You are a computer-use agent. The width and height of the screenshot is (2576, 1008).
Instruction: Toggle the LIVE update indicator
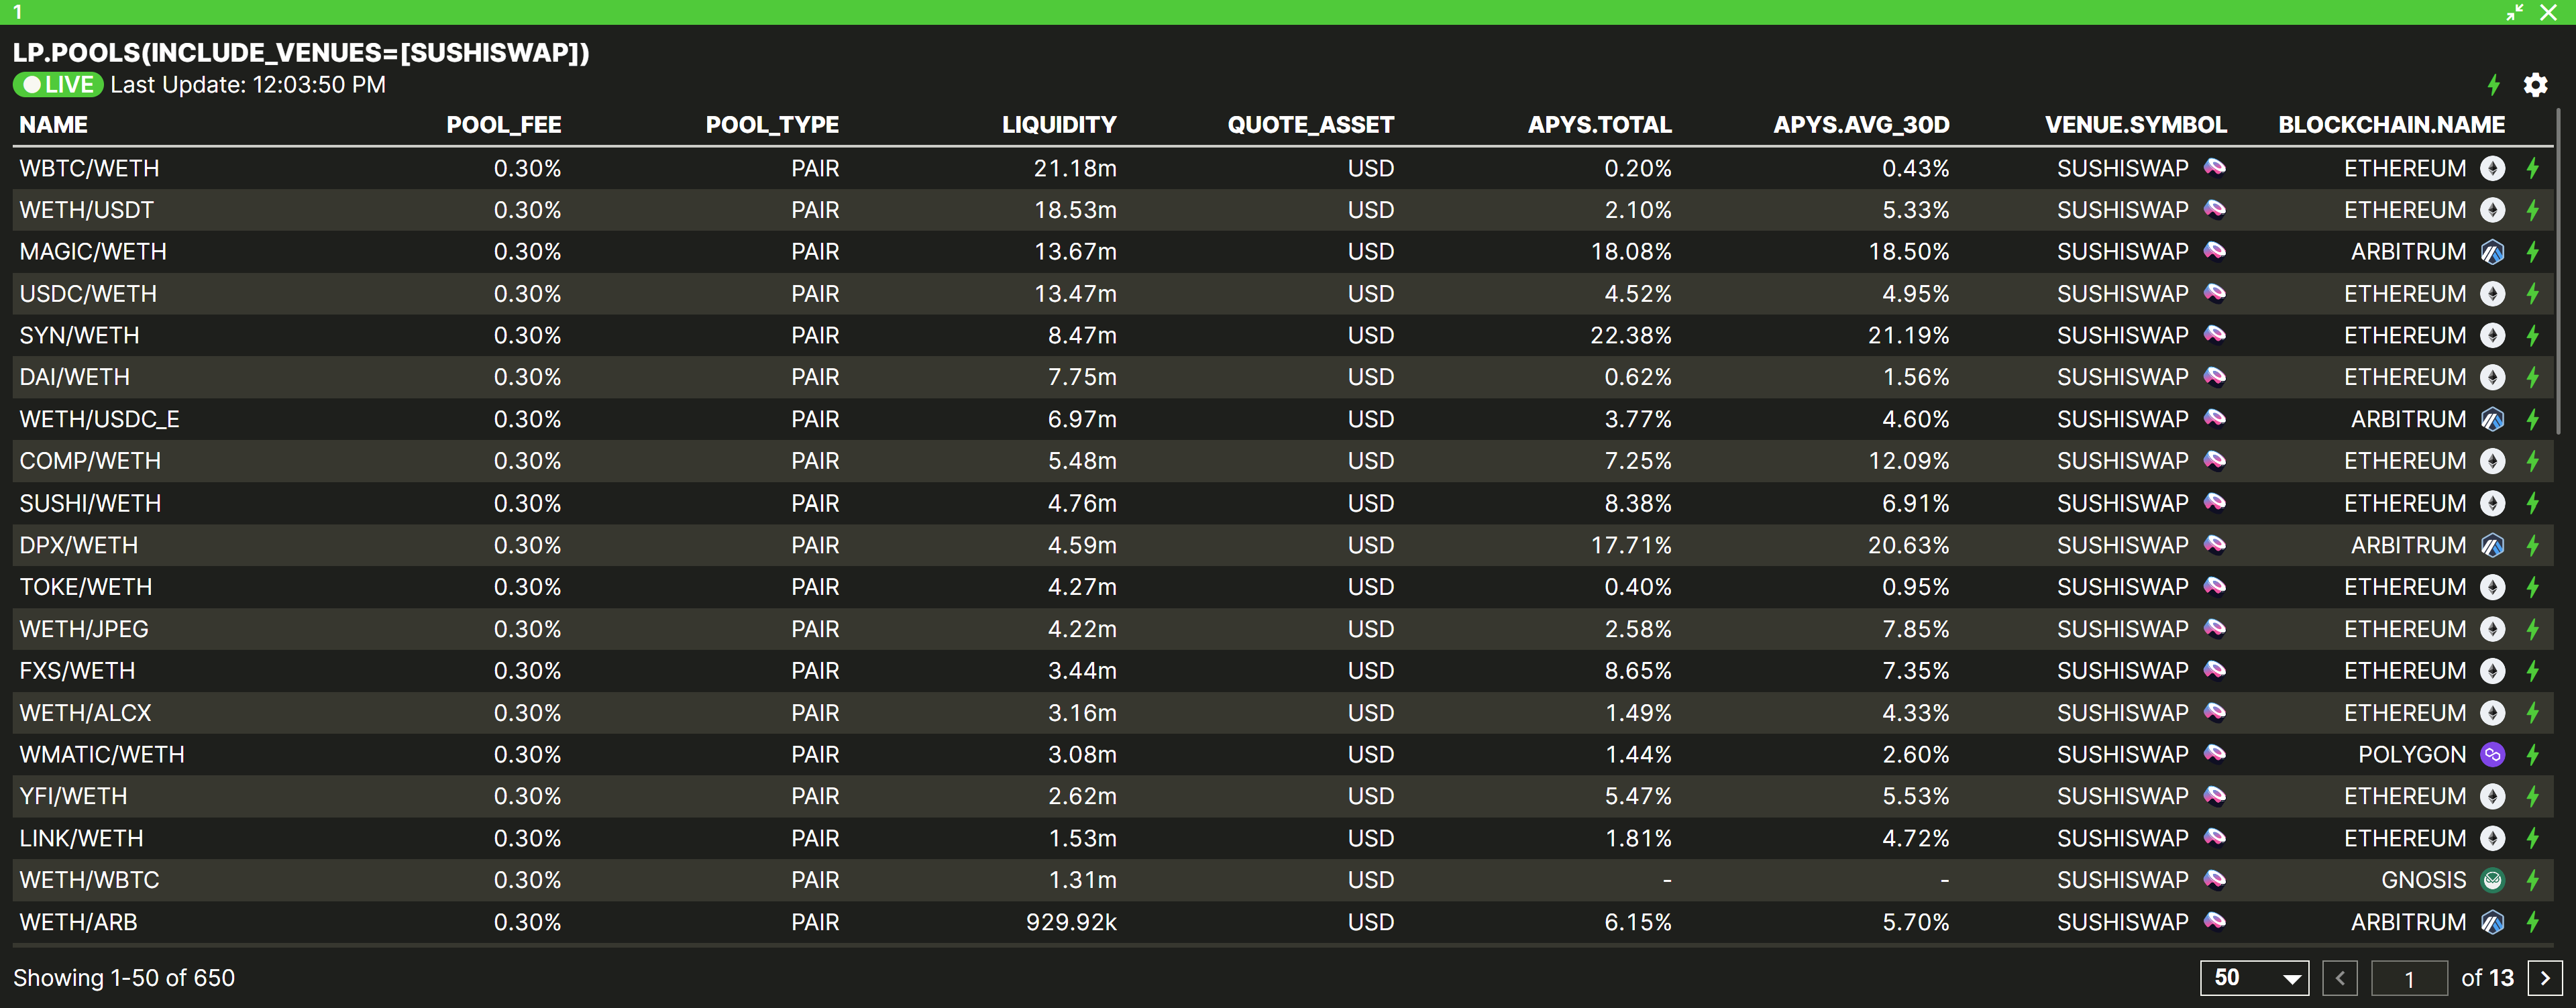[x=58, y=85]
